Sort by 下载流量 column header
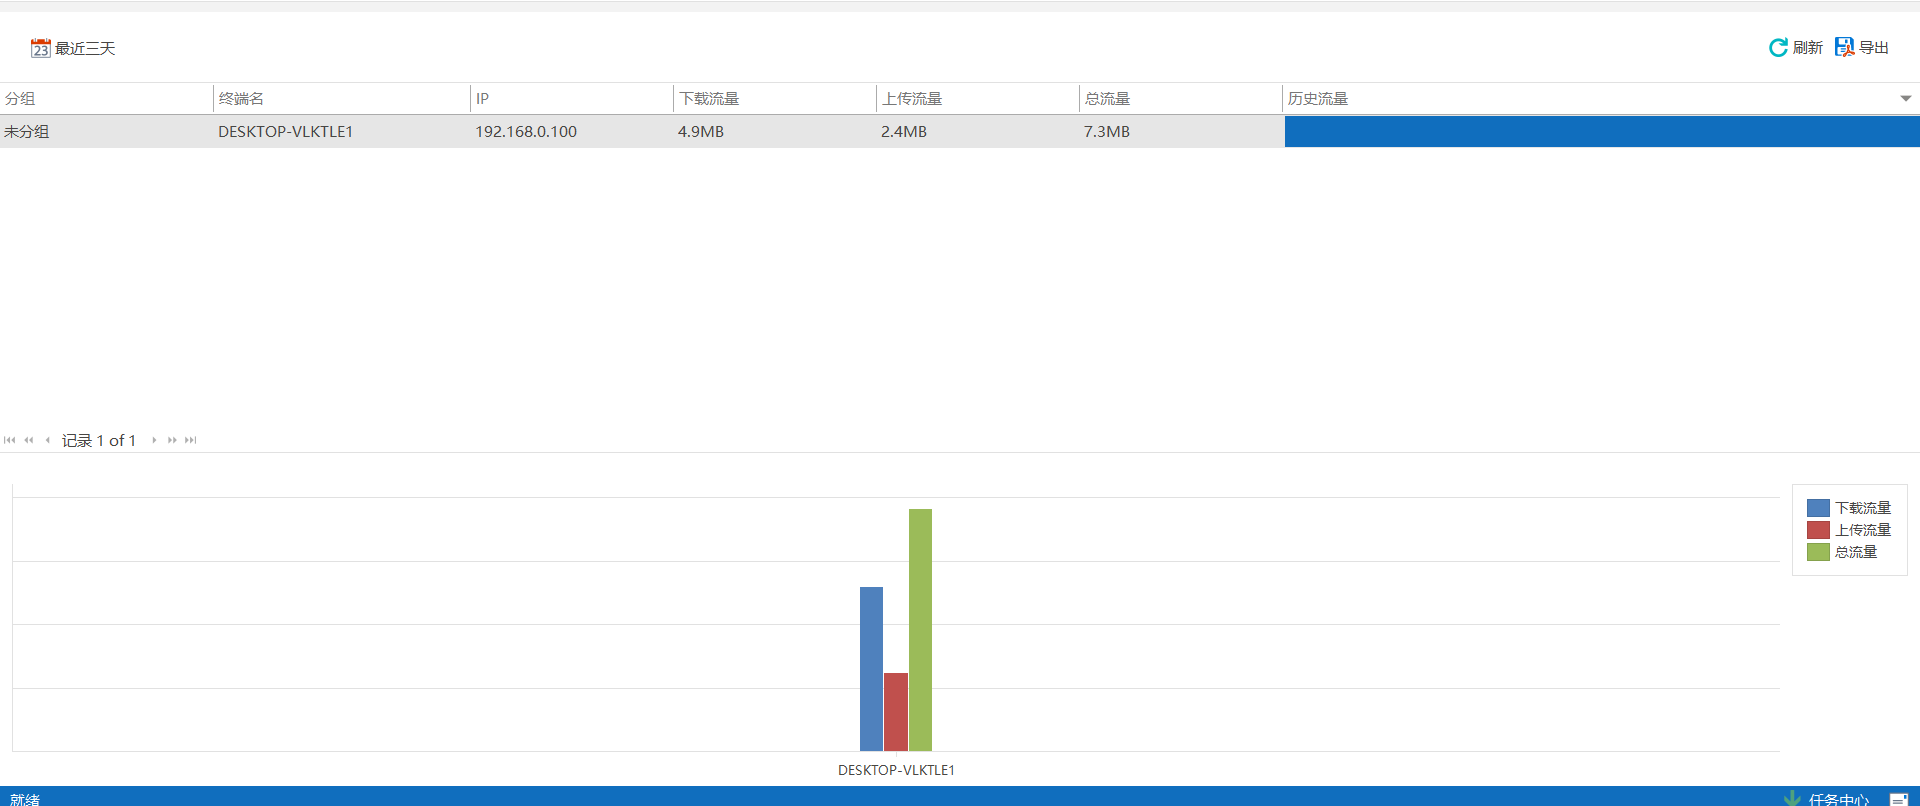Image resolution: width=1920 pixels, height=806 pixels. (709, 98)
